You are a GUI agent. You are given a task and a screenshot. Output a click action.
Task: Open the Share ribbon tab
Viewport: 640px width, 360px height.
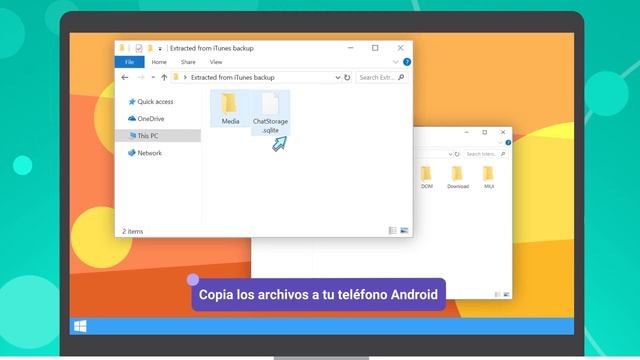pyautogui.click(x=188, y=62)
